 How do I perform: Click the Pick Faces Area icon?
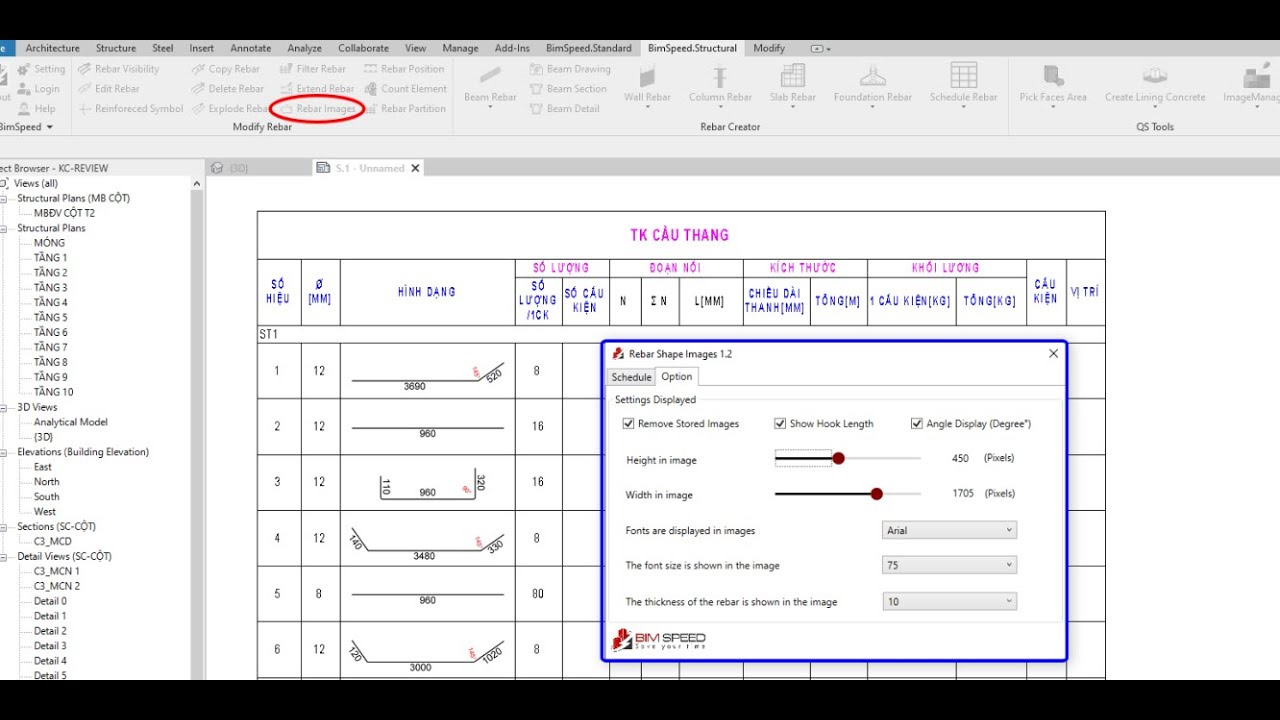(1053, 76)
